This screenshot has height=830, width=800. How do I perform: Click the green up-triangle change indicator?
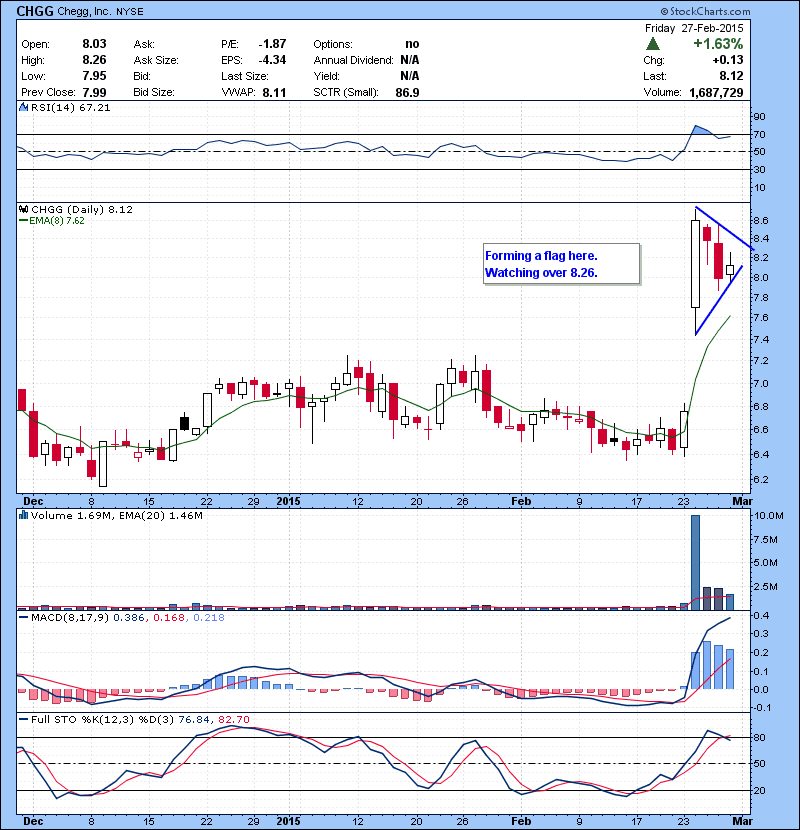click(653, 43)
